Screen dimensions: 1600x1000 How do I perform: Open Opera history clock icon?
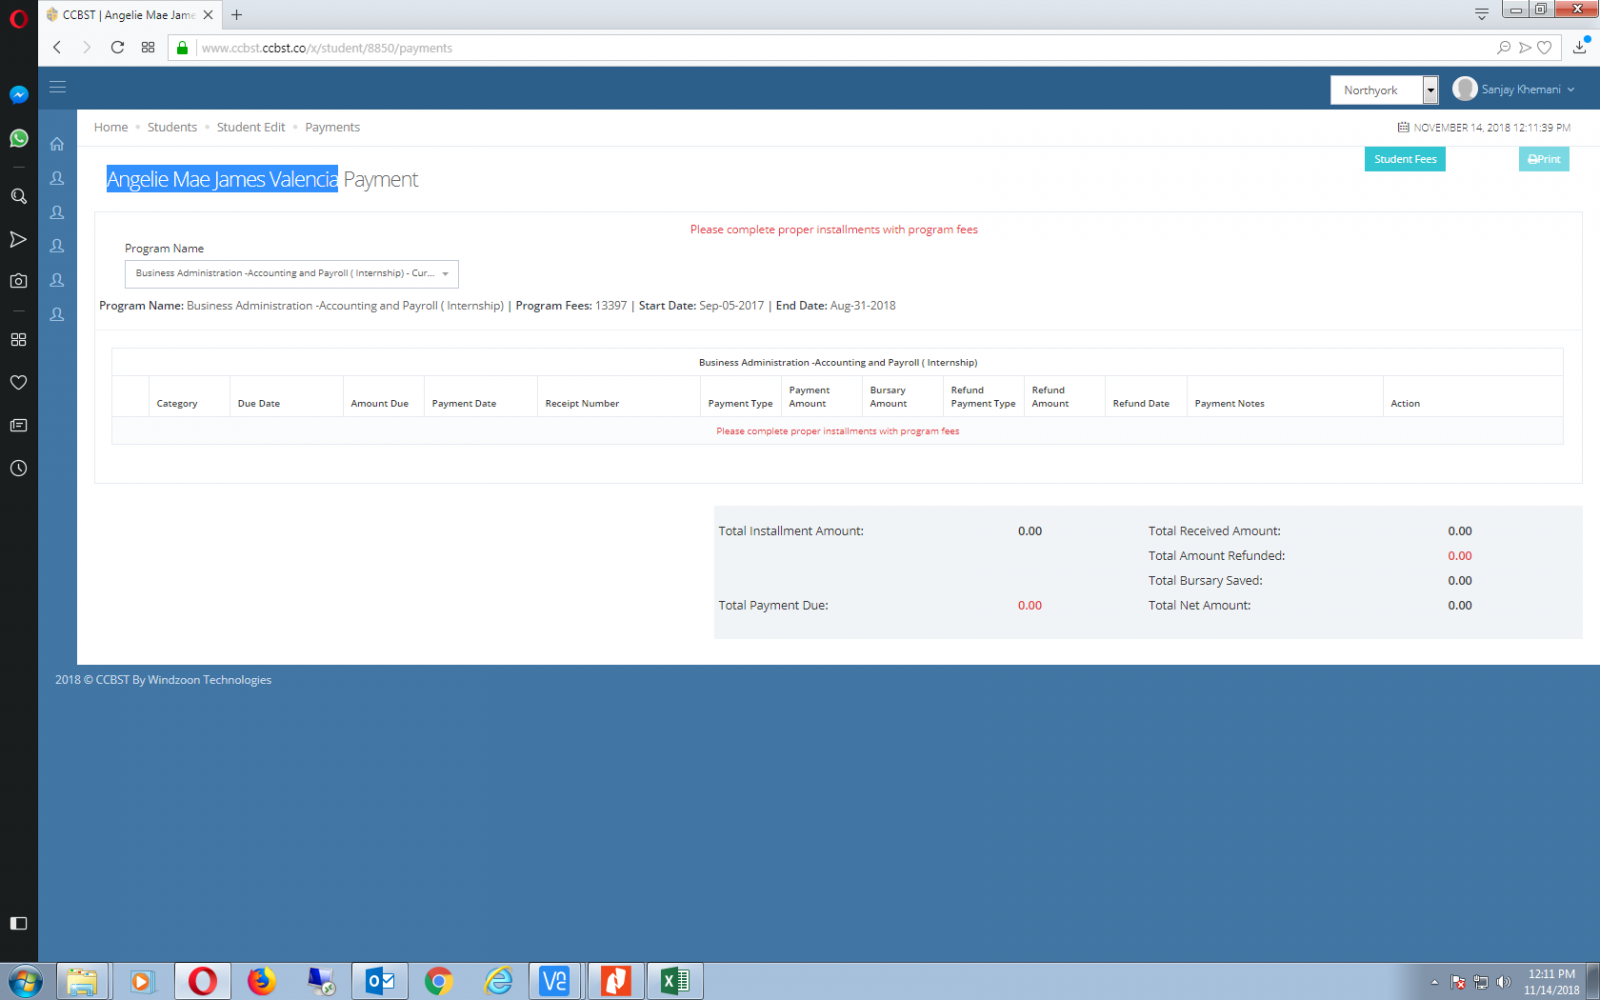point(18,468)
